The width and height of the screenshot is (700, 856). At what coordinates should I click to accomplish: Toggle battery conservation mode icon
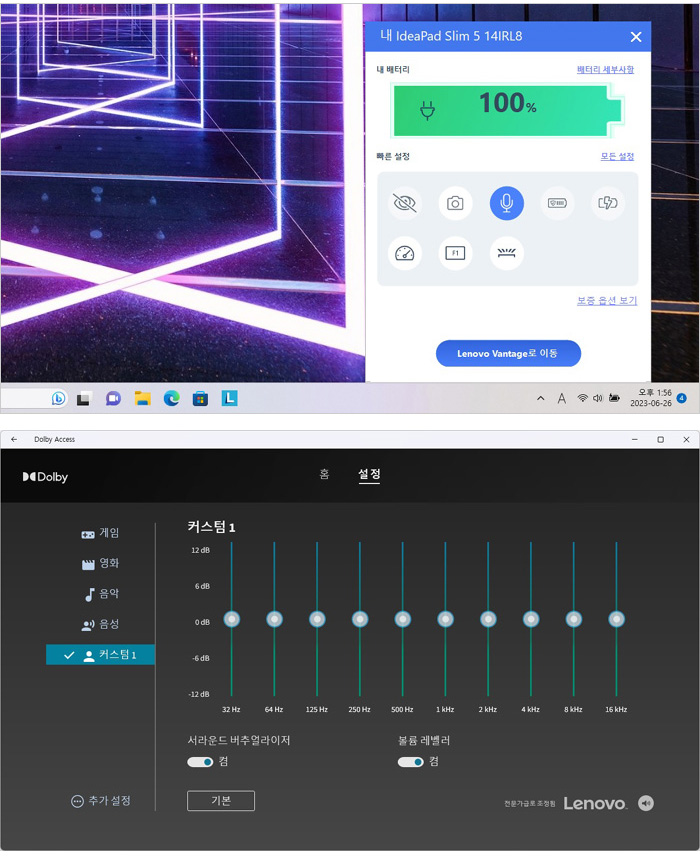[557, 203]
